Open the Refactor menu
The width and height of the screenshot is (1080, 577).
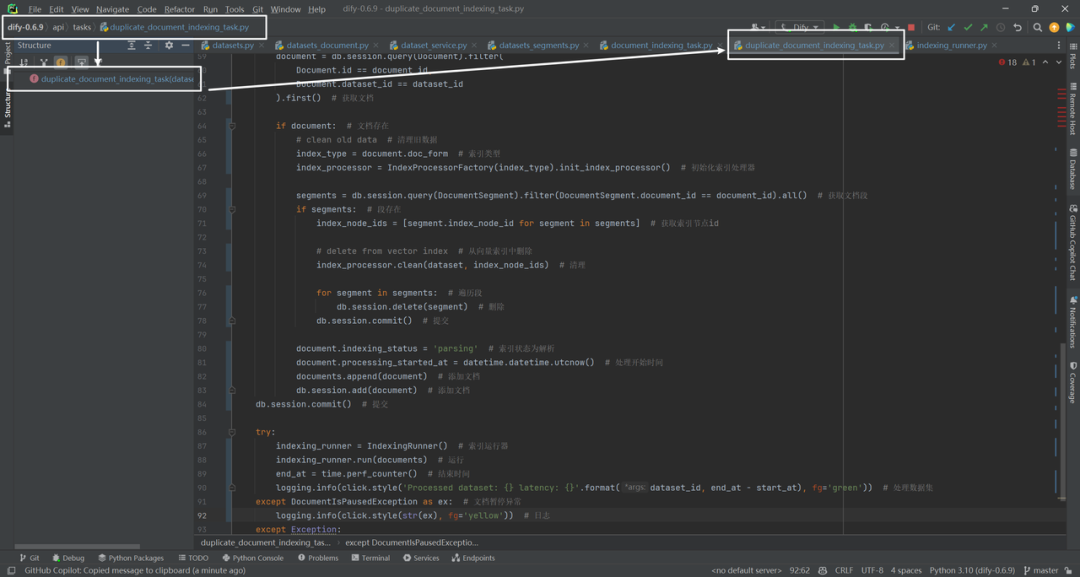pos(179,10)
